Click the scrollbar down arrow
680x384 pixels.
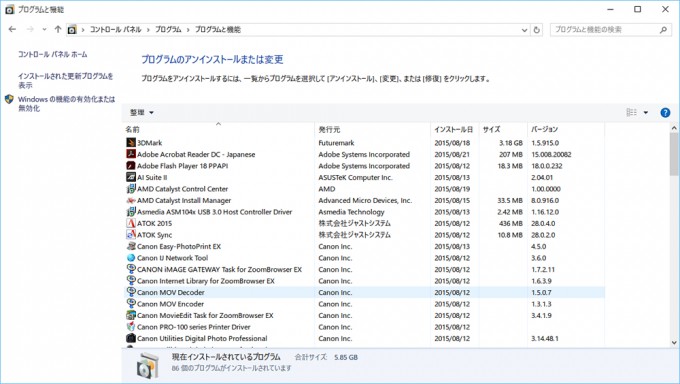tap(673, 343)
